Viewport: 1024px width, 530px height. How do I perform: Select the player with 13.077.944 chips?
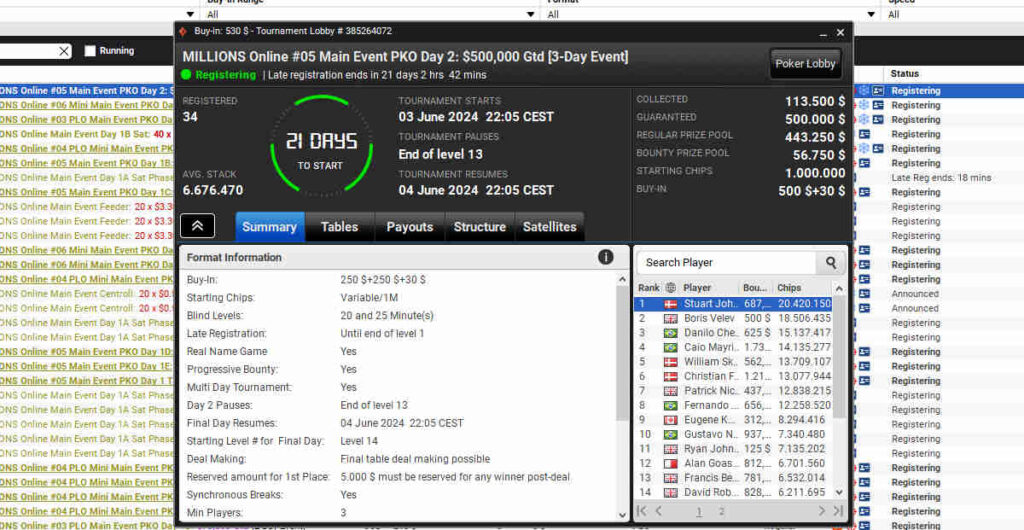tap(733, 376)
